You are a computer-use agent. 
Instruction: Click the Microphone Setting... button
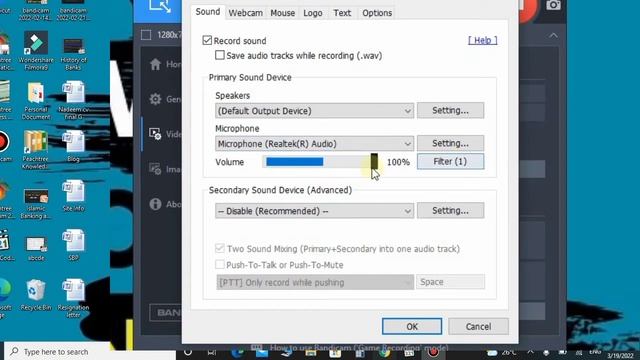451,143
